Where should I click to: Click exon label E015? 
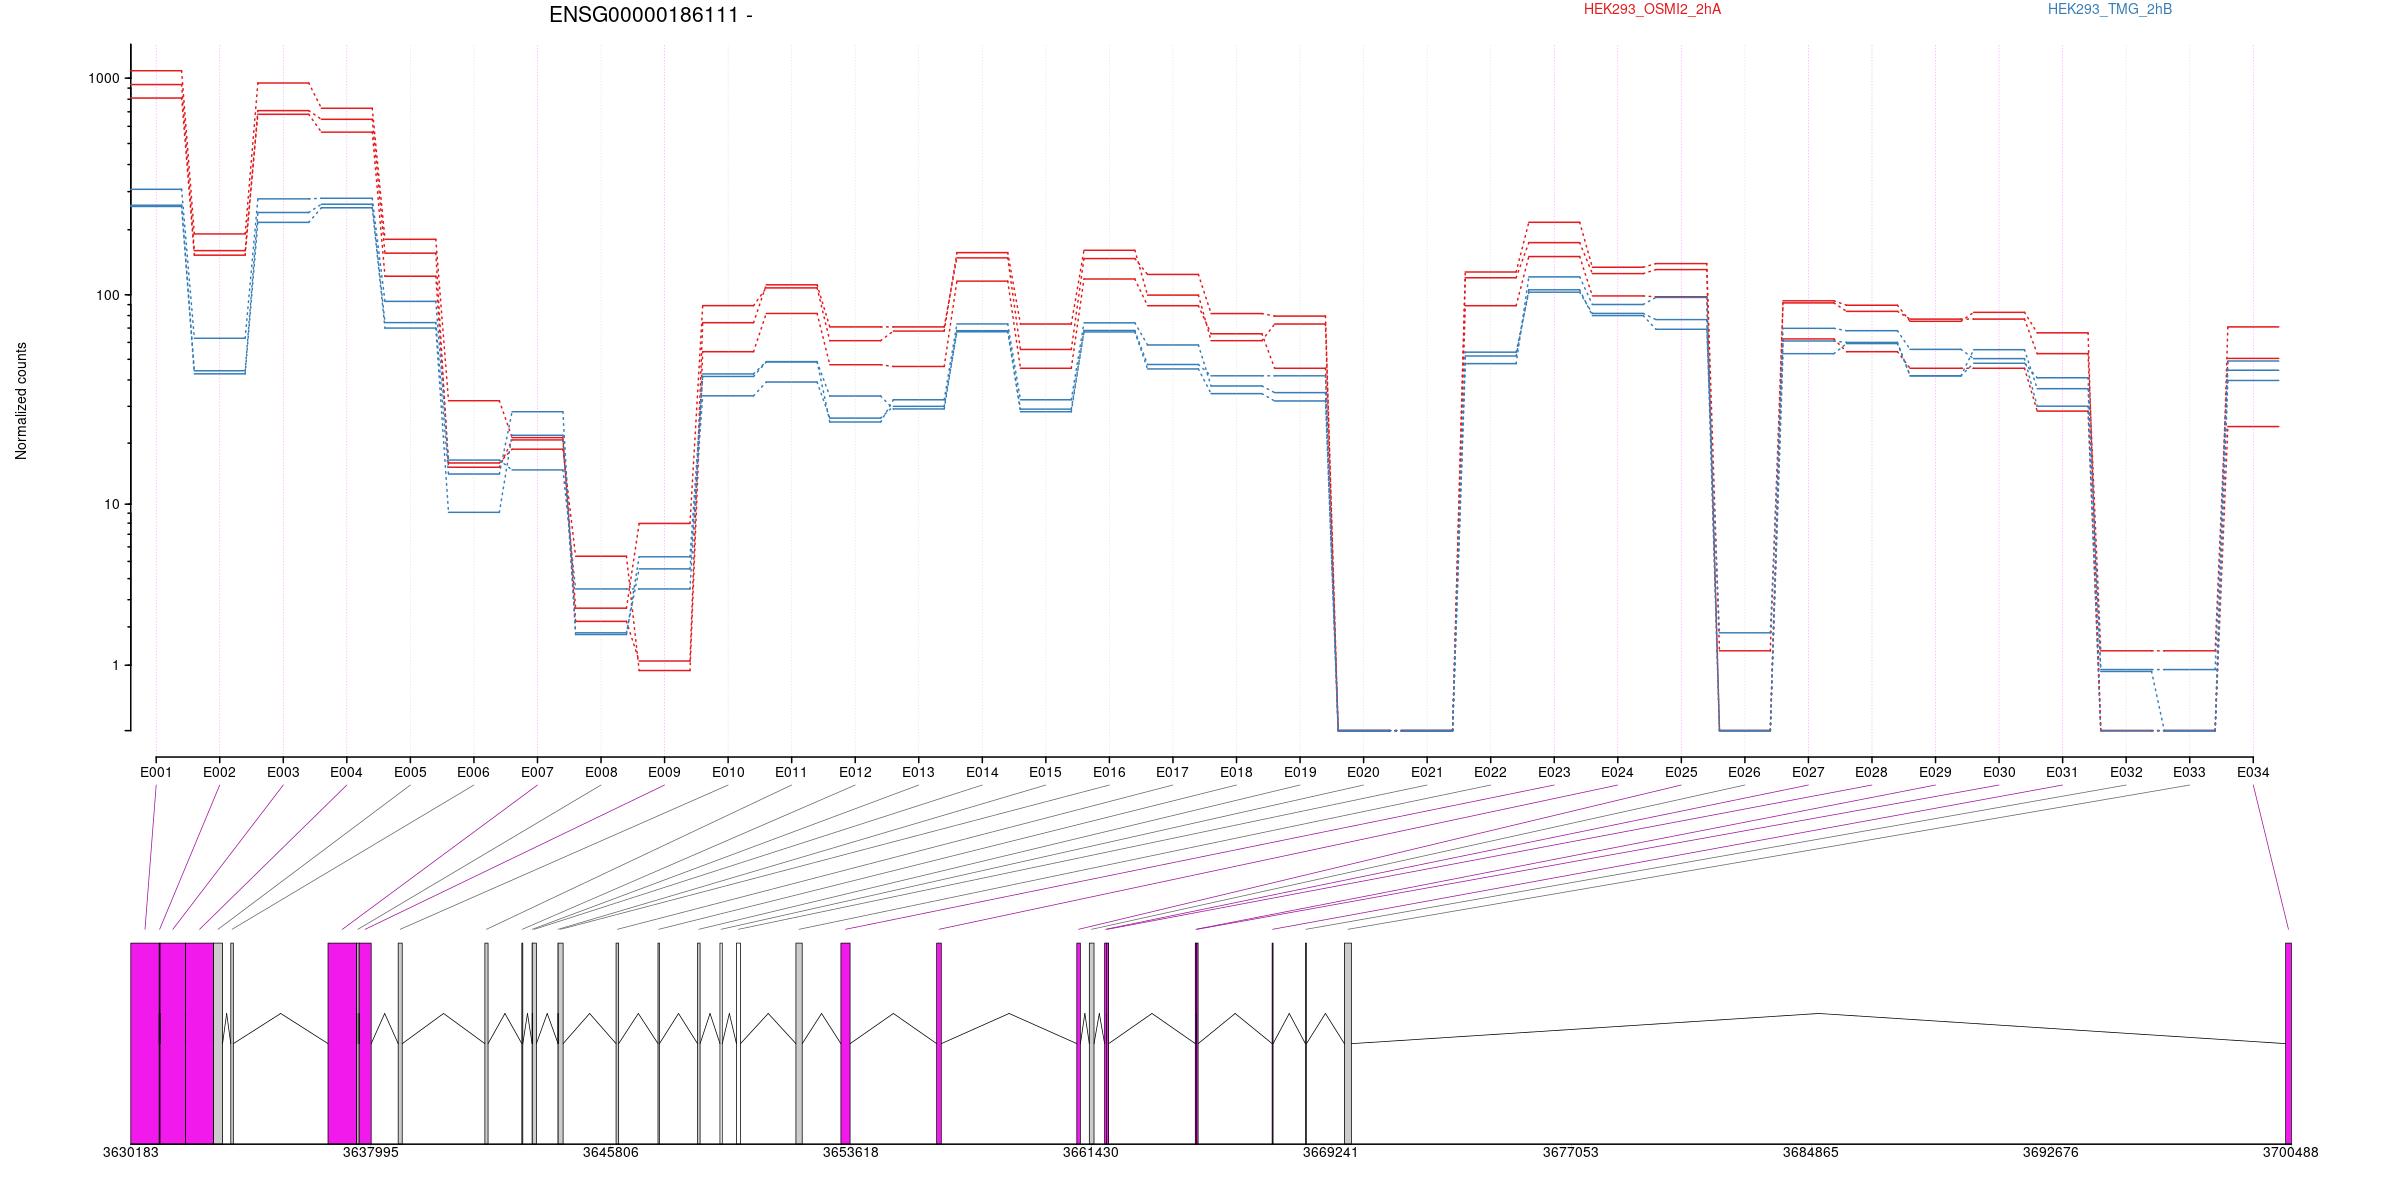click(1045, 772)
